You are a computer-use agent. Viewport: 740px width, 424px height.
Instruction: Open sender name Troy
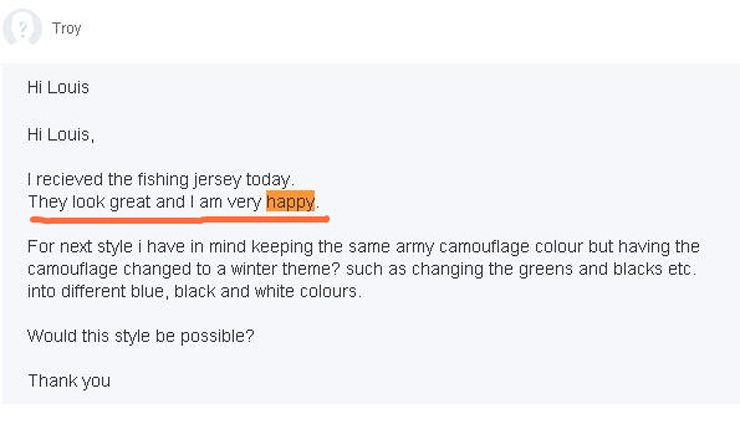[67, 28]
